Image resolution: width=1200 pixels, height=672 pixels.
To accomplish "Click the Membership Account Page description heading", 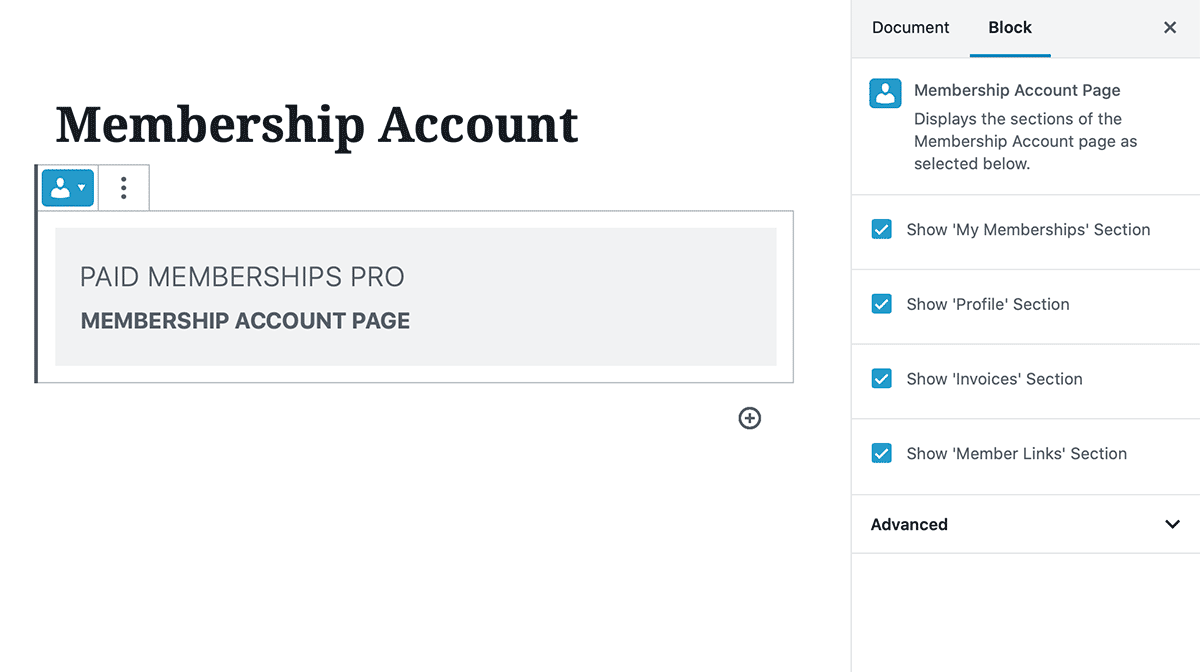I will pos(1017,90).
